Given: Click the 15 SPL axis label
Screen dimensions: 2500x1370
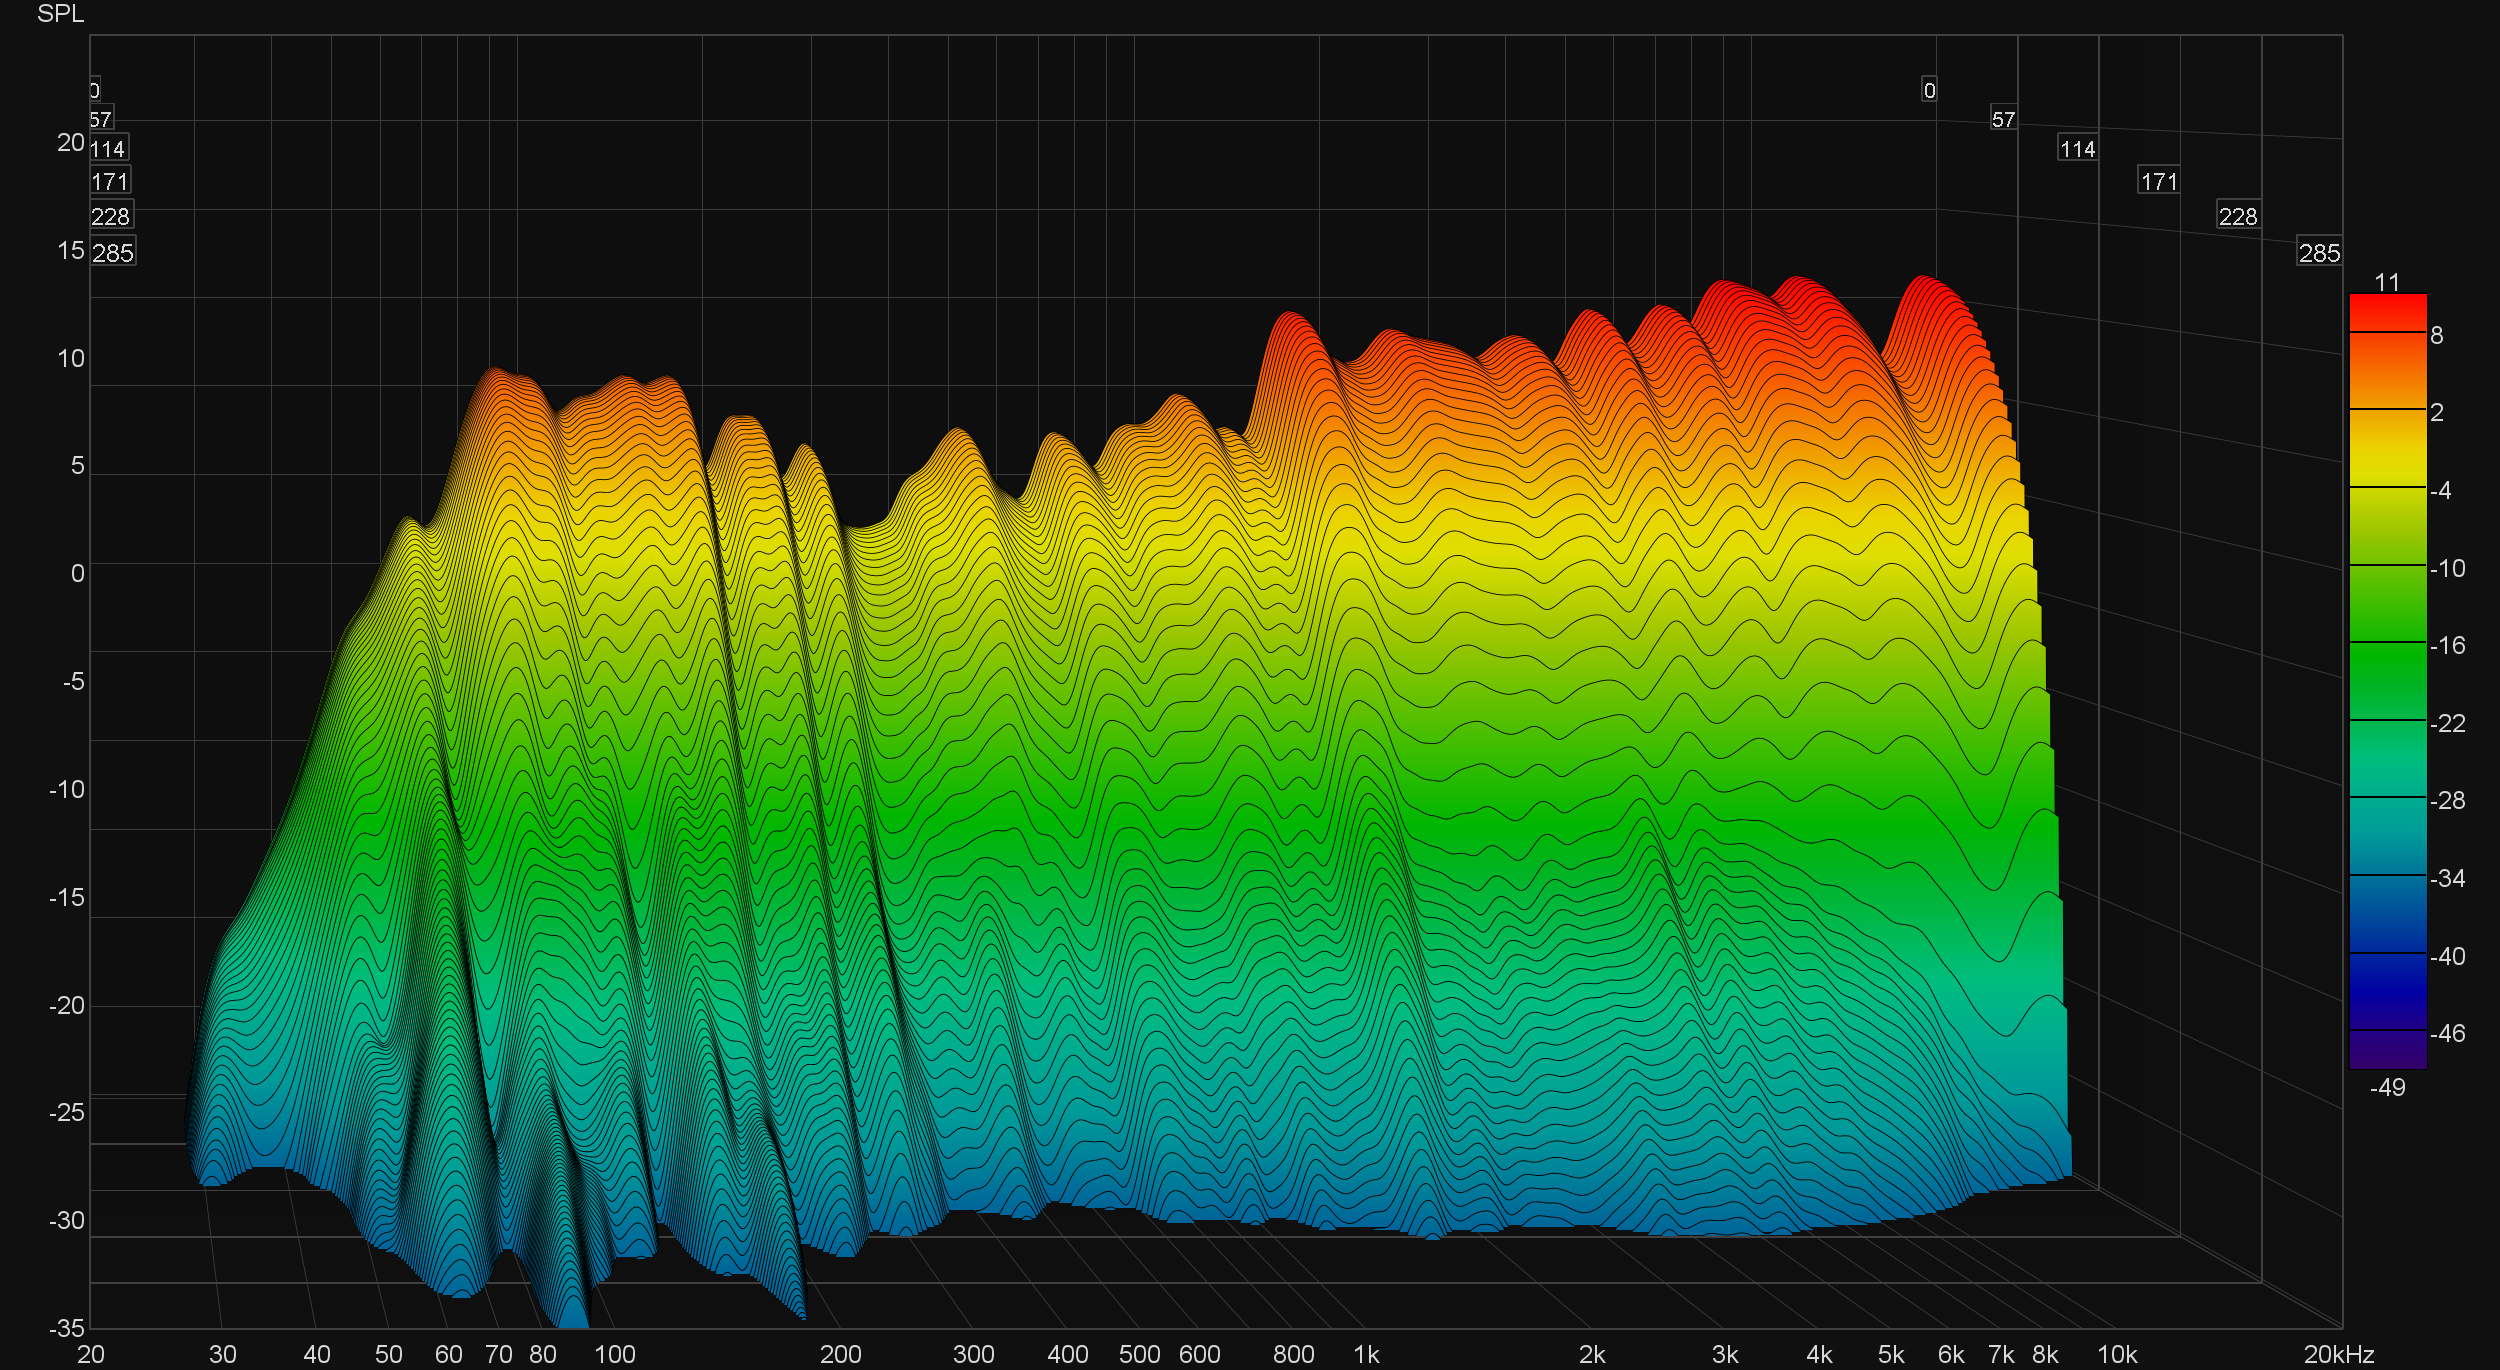Looking at the screenshot, I should 70,250.
